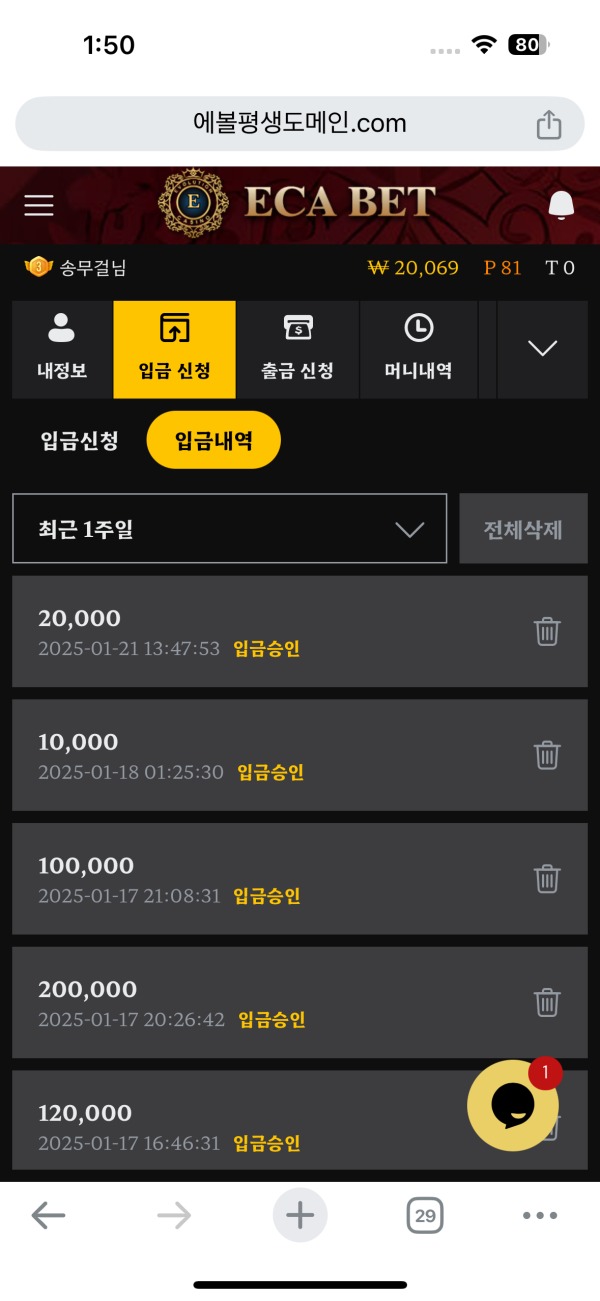This screenshot has height=1301, width=600.
Task: Open the 내정보 tab
Action: point(62,350)
